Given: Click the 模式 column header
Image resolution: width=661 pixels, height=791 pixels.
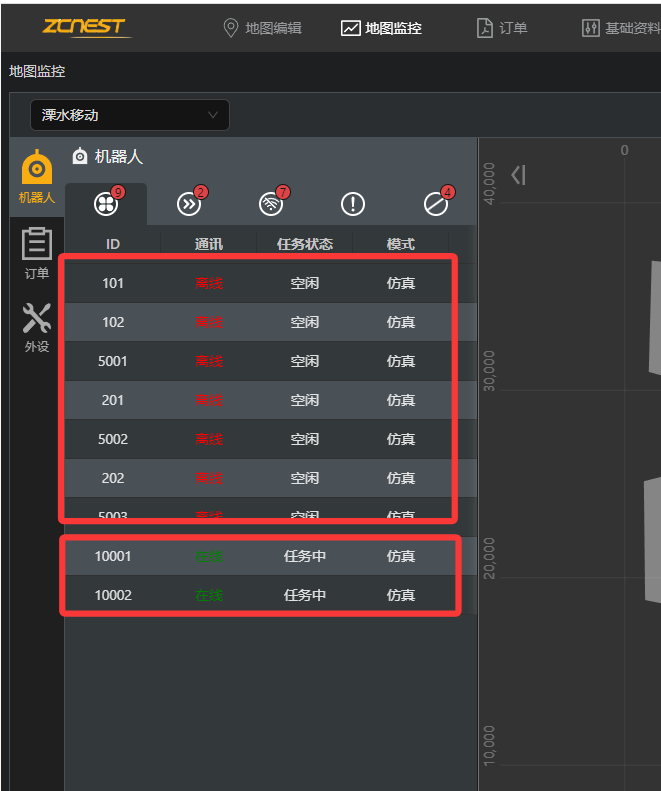Looking at the screenshot, I should 401,244.
